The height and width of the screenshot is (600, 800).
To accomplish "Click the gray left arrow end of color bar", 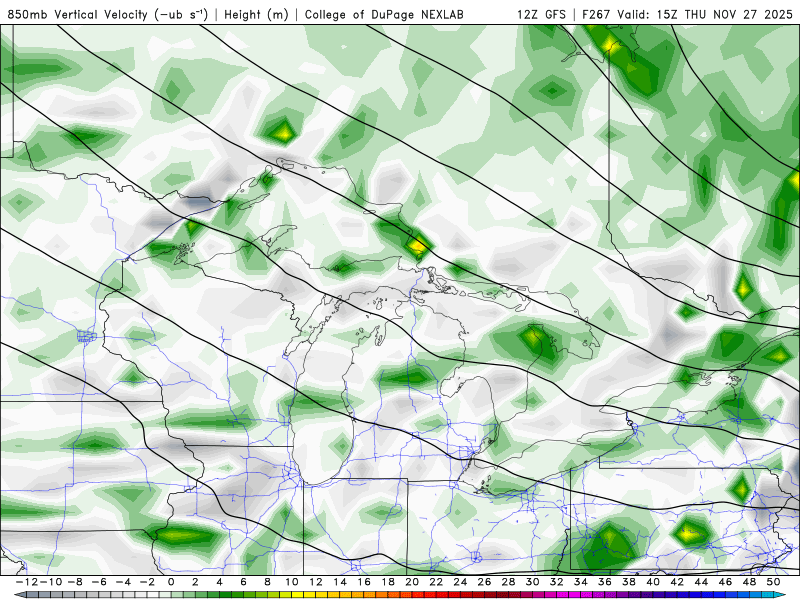I will click(19, 595).
